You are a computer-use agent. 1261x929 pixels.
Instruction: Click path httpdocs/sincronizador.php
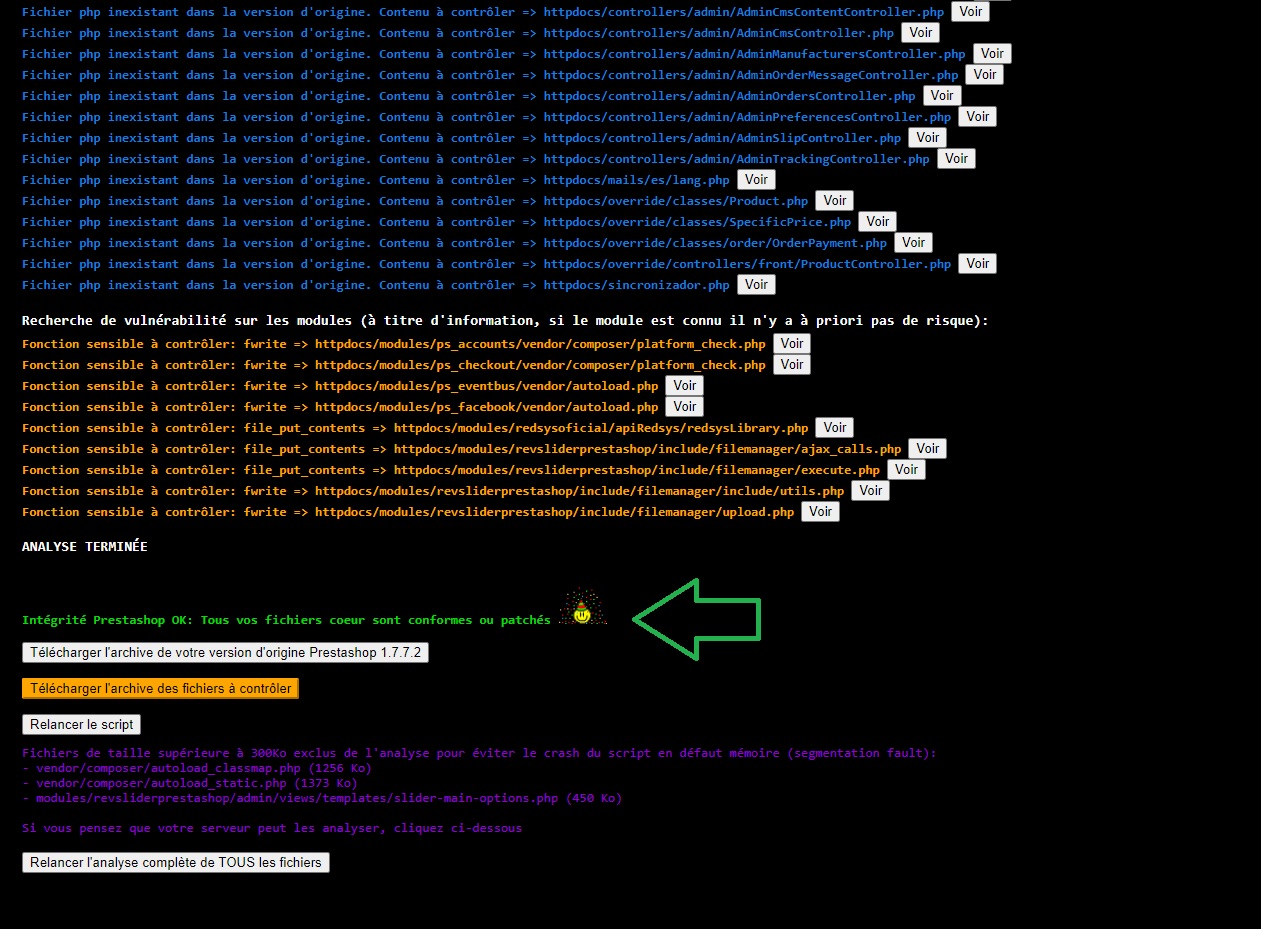(x=637, y=285)
